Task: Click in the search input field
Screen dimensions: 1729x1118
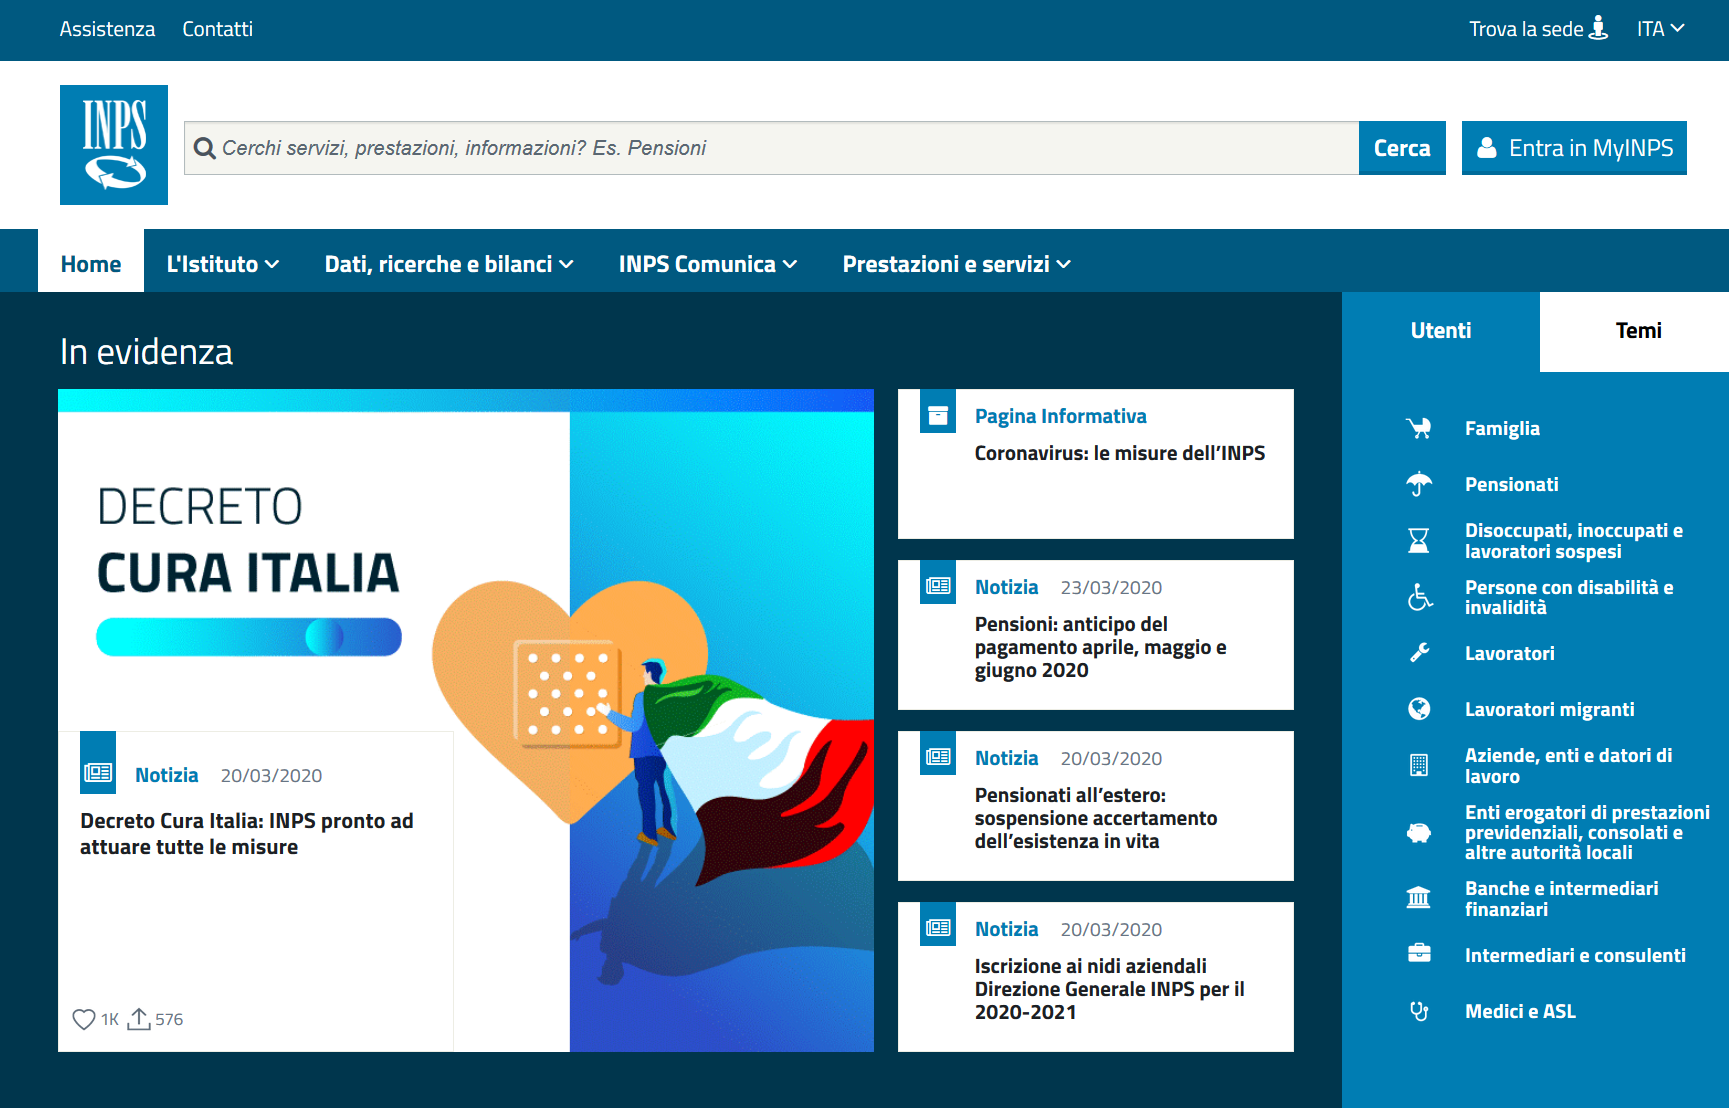Action: [x=771, y=148]
